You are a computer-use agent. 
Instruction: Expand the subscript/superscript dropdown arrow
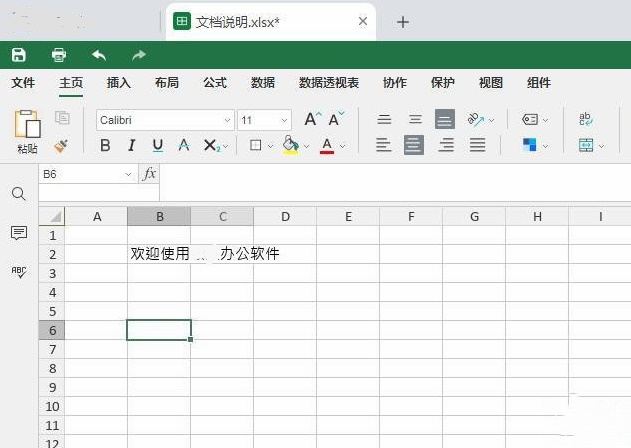[226, 146]
